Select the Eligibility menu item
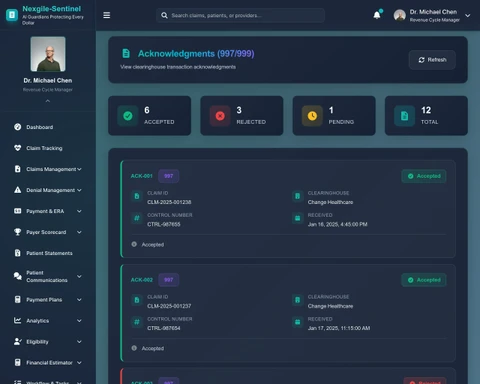The width and height of the screenshot is (480, 384). click(x=48, y=341)
